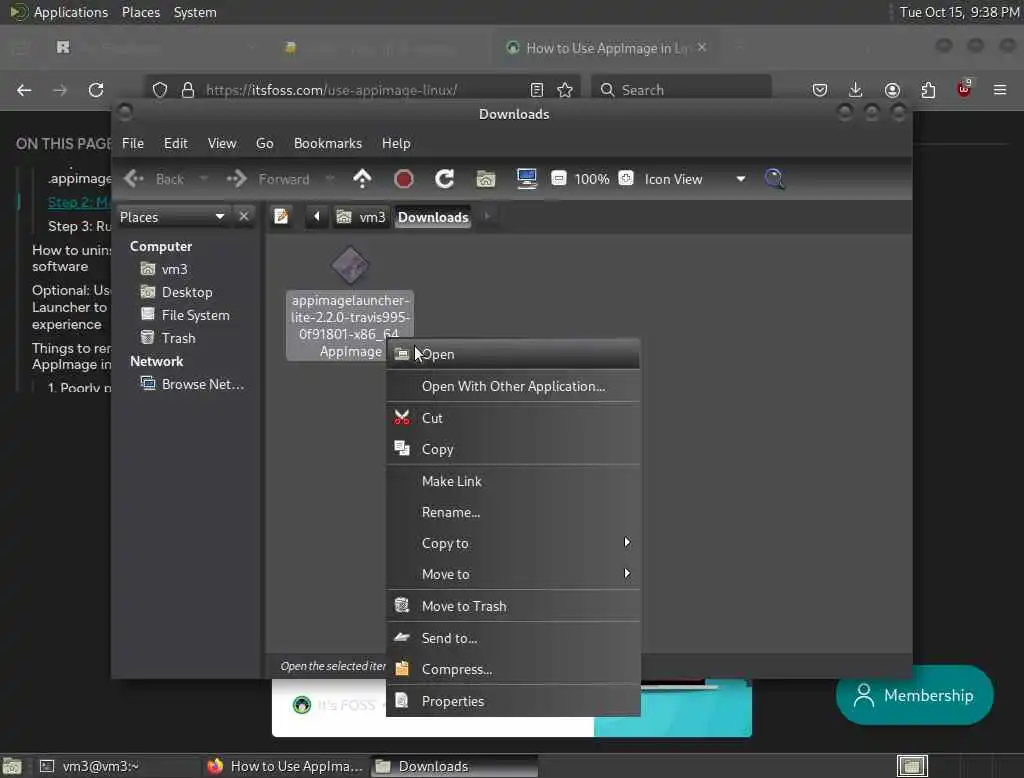This screenshot has width=1024, height=778.
Task: Open Firefox Pocket save icon
Action: (x=820, y=90)
